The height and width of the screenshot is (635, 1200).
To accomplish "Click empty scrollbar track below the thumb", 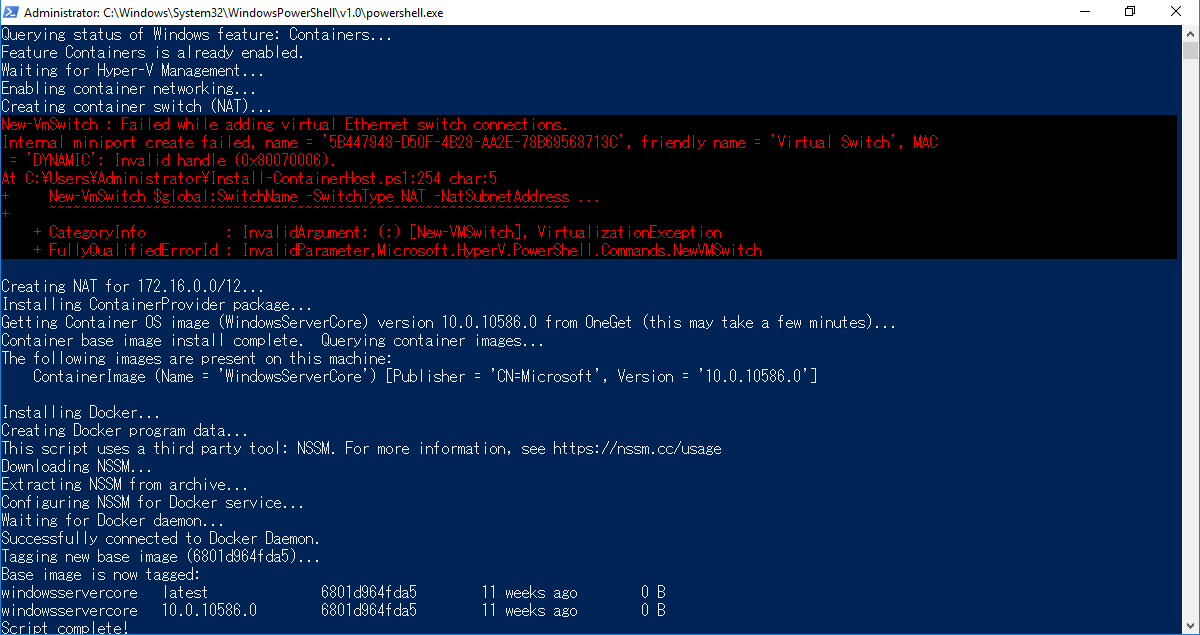I will [x=1190, y=340].
